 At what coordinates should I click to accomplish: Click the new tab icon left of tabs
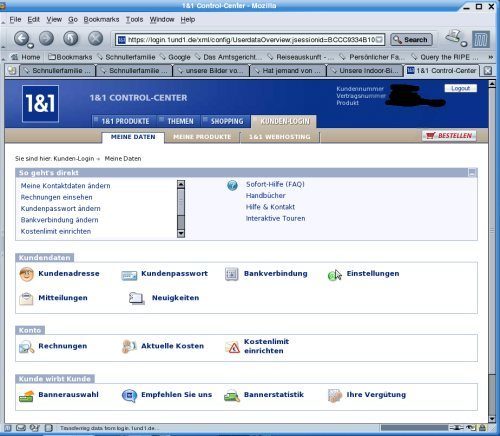coord(12,70)
